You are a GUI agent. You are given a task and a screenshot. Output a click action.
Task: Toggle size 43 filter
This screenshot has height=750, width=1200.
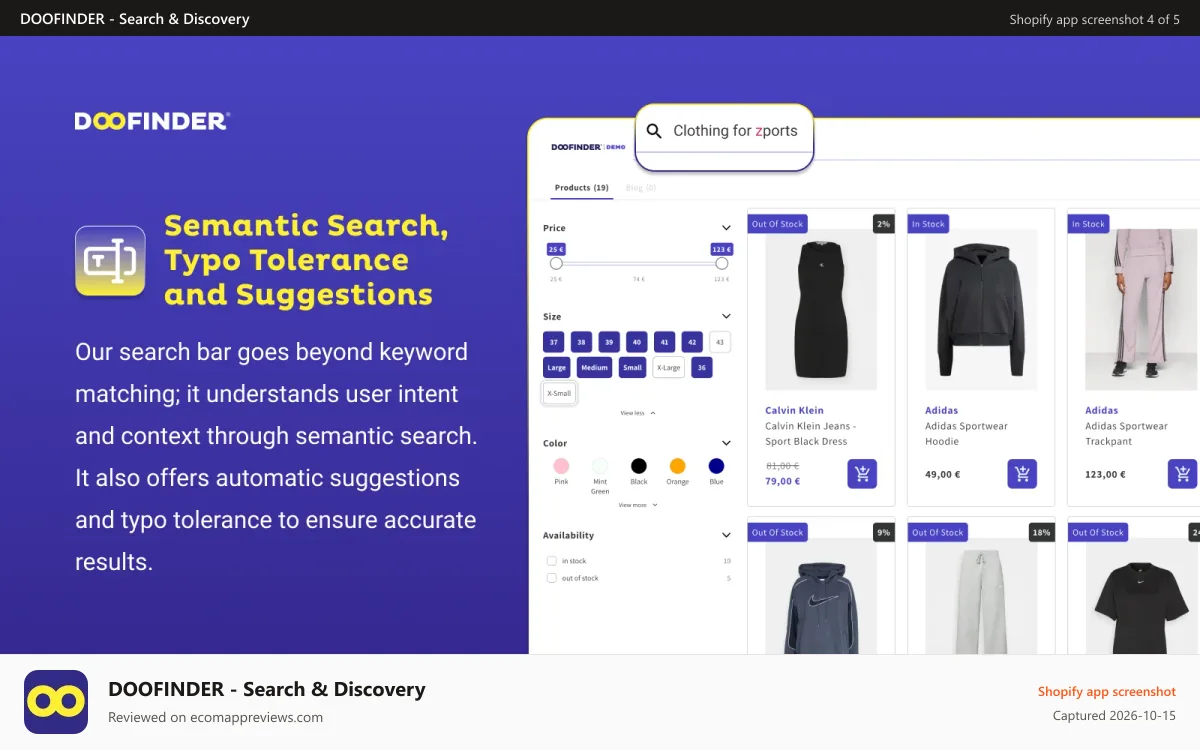coord(720,342)
